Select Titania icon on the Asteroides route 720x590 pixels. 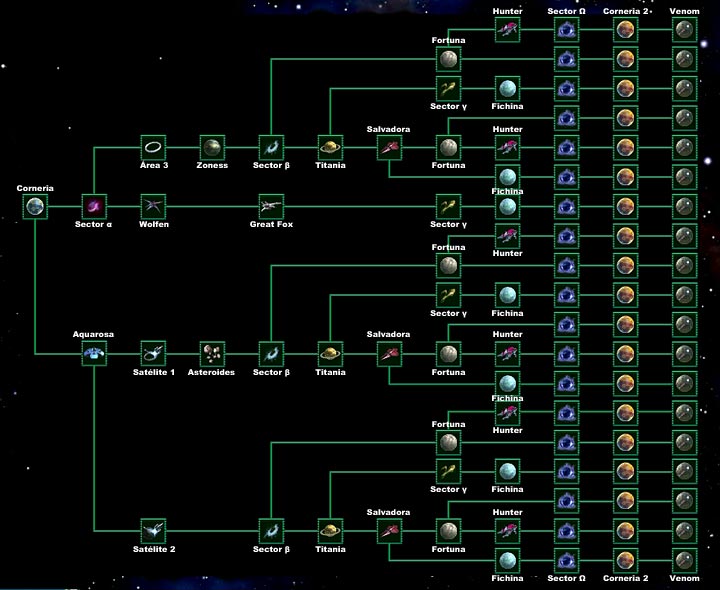click(330, 354)
